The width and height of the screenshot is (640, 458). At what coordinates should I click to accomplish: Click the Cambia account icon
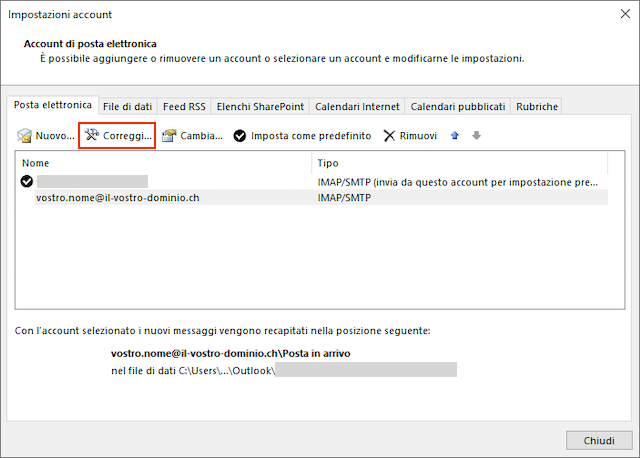click(x=169, y=136)
